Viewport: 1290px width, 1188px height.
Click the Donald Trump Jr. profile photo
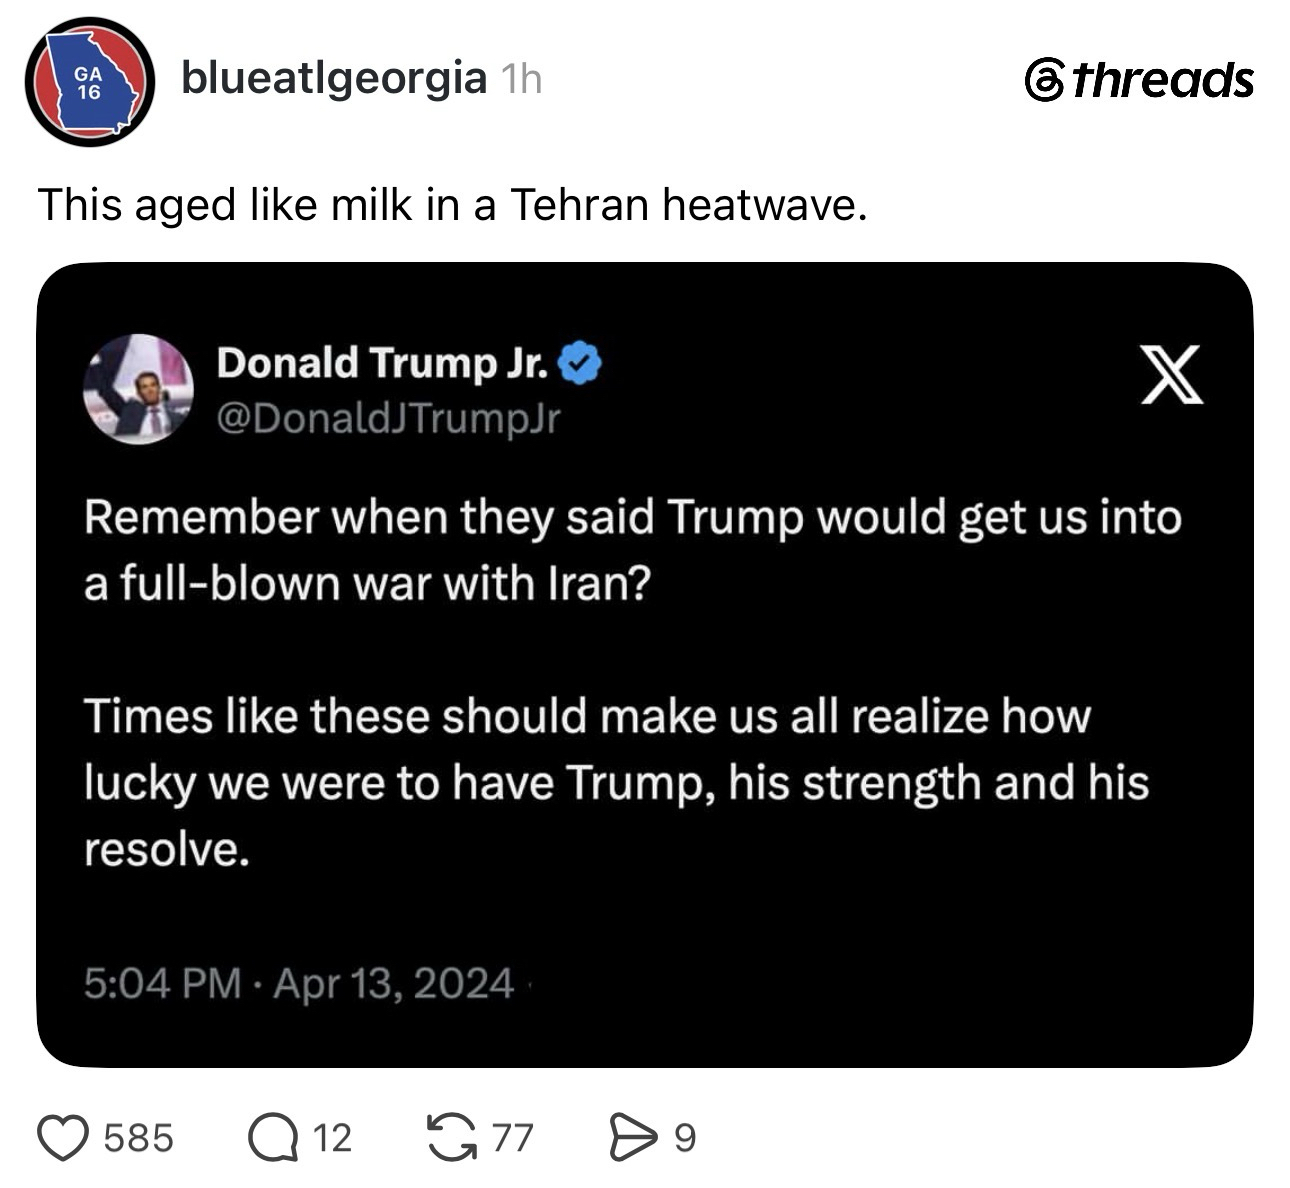coord(138,388)
